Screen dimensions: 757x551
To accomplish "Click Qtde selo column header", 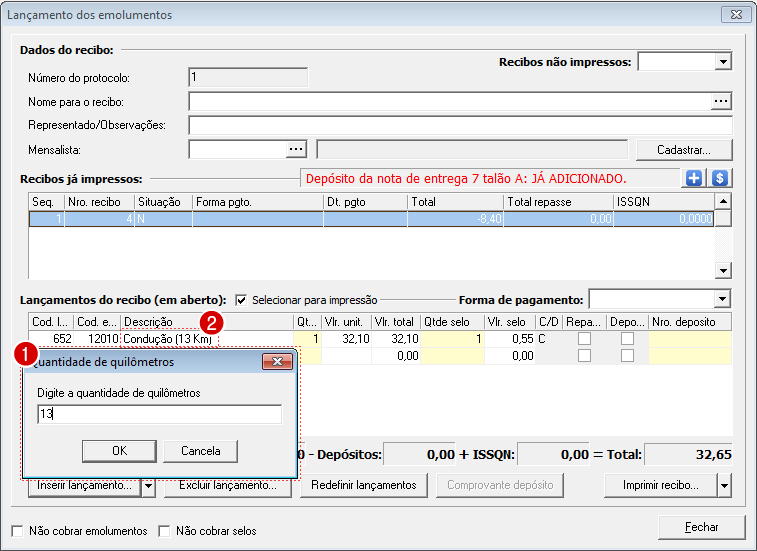I will pos(452,322).
